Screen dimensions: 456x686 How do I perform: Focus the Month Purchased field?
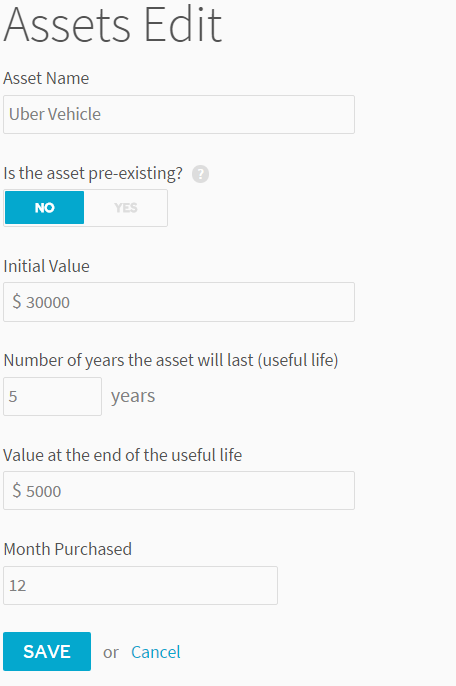140,585
